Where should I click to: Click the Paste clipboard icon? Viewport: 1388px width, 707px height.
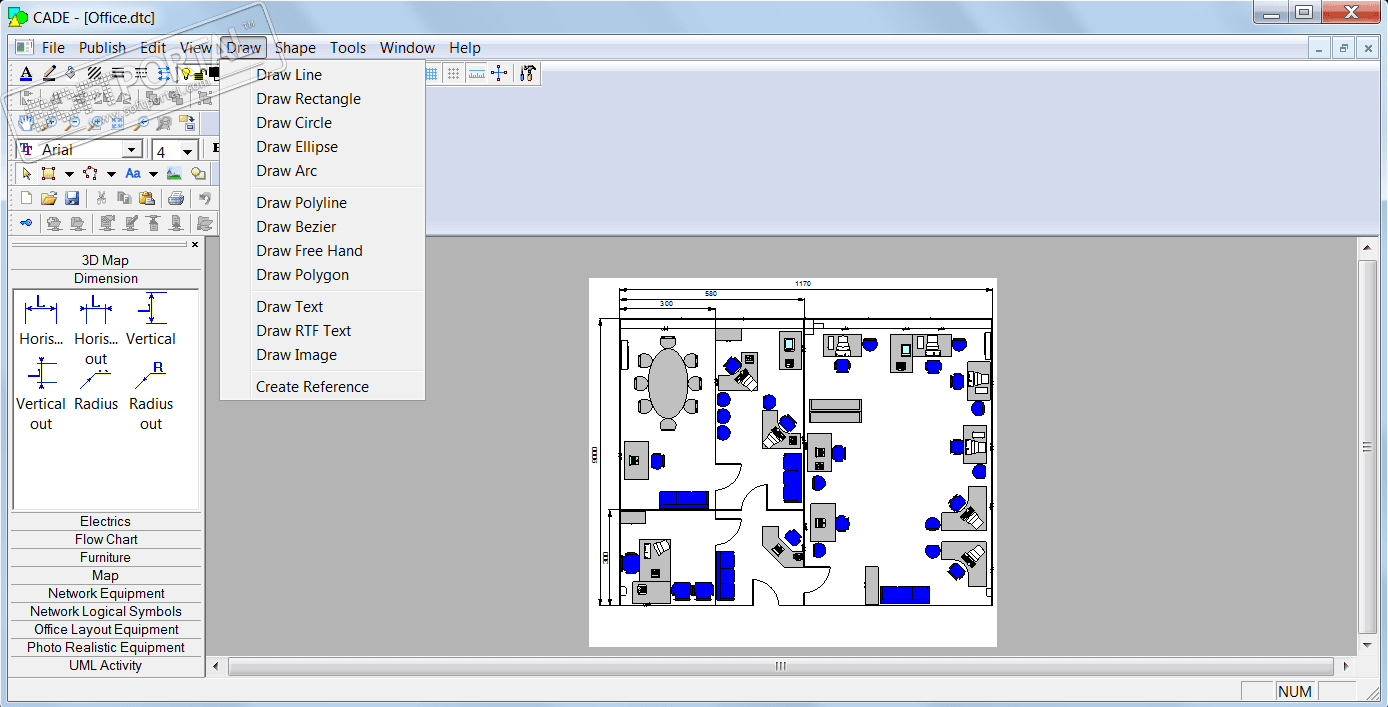pos(147,199)
